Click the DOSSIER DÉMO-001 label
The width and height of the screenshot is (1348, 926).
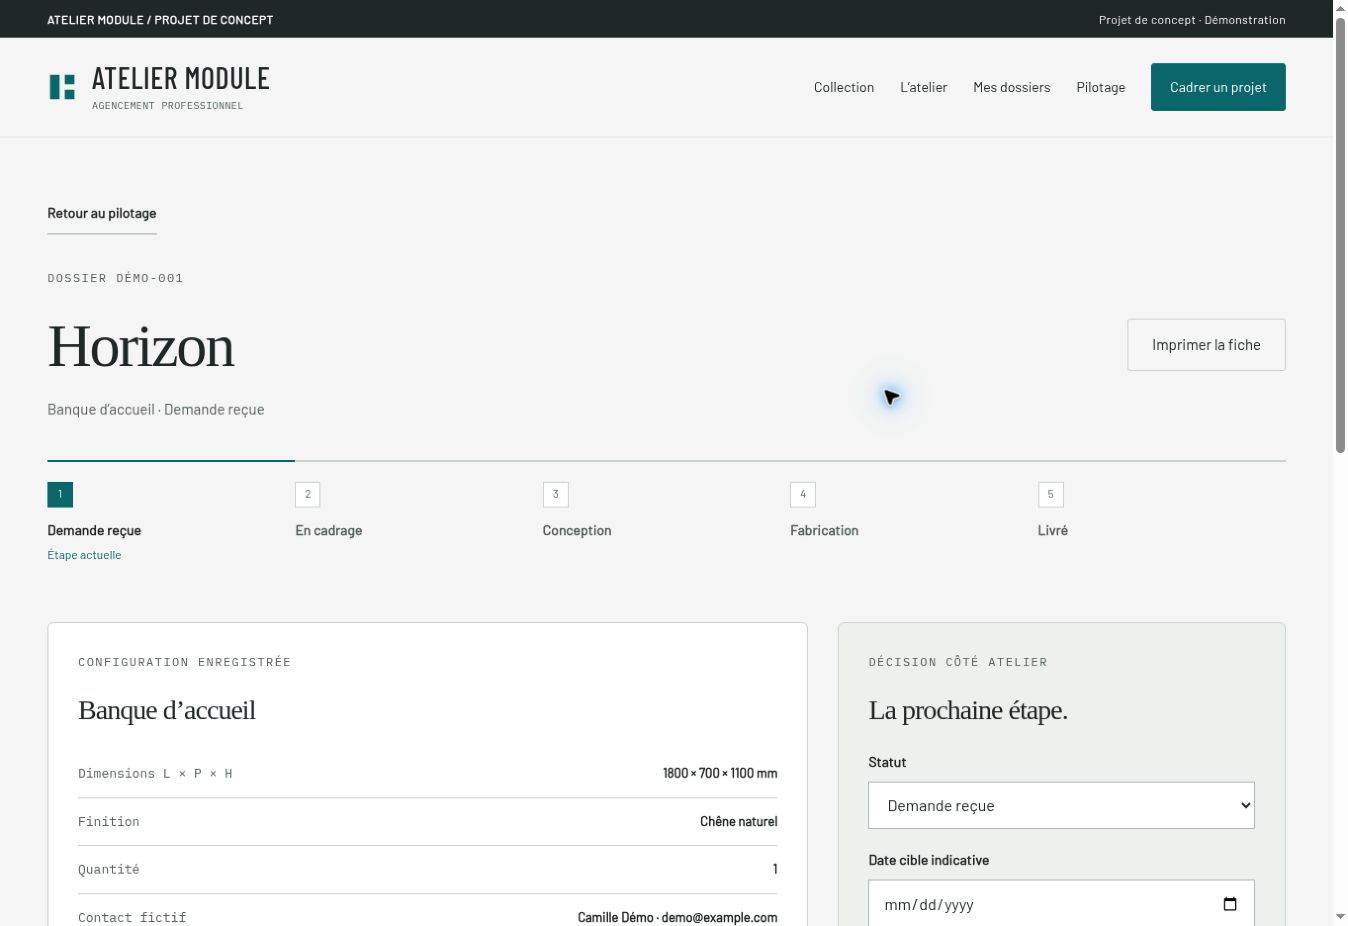115,278
